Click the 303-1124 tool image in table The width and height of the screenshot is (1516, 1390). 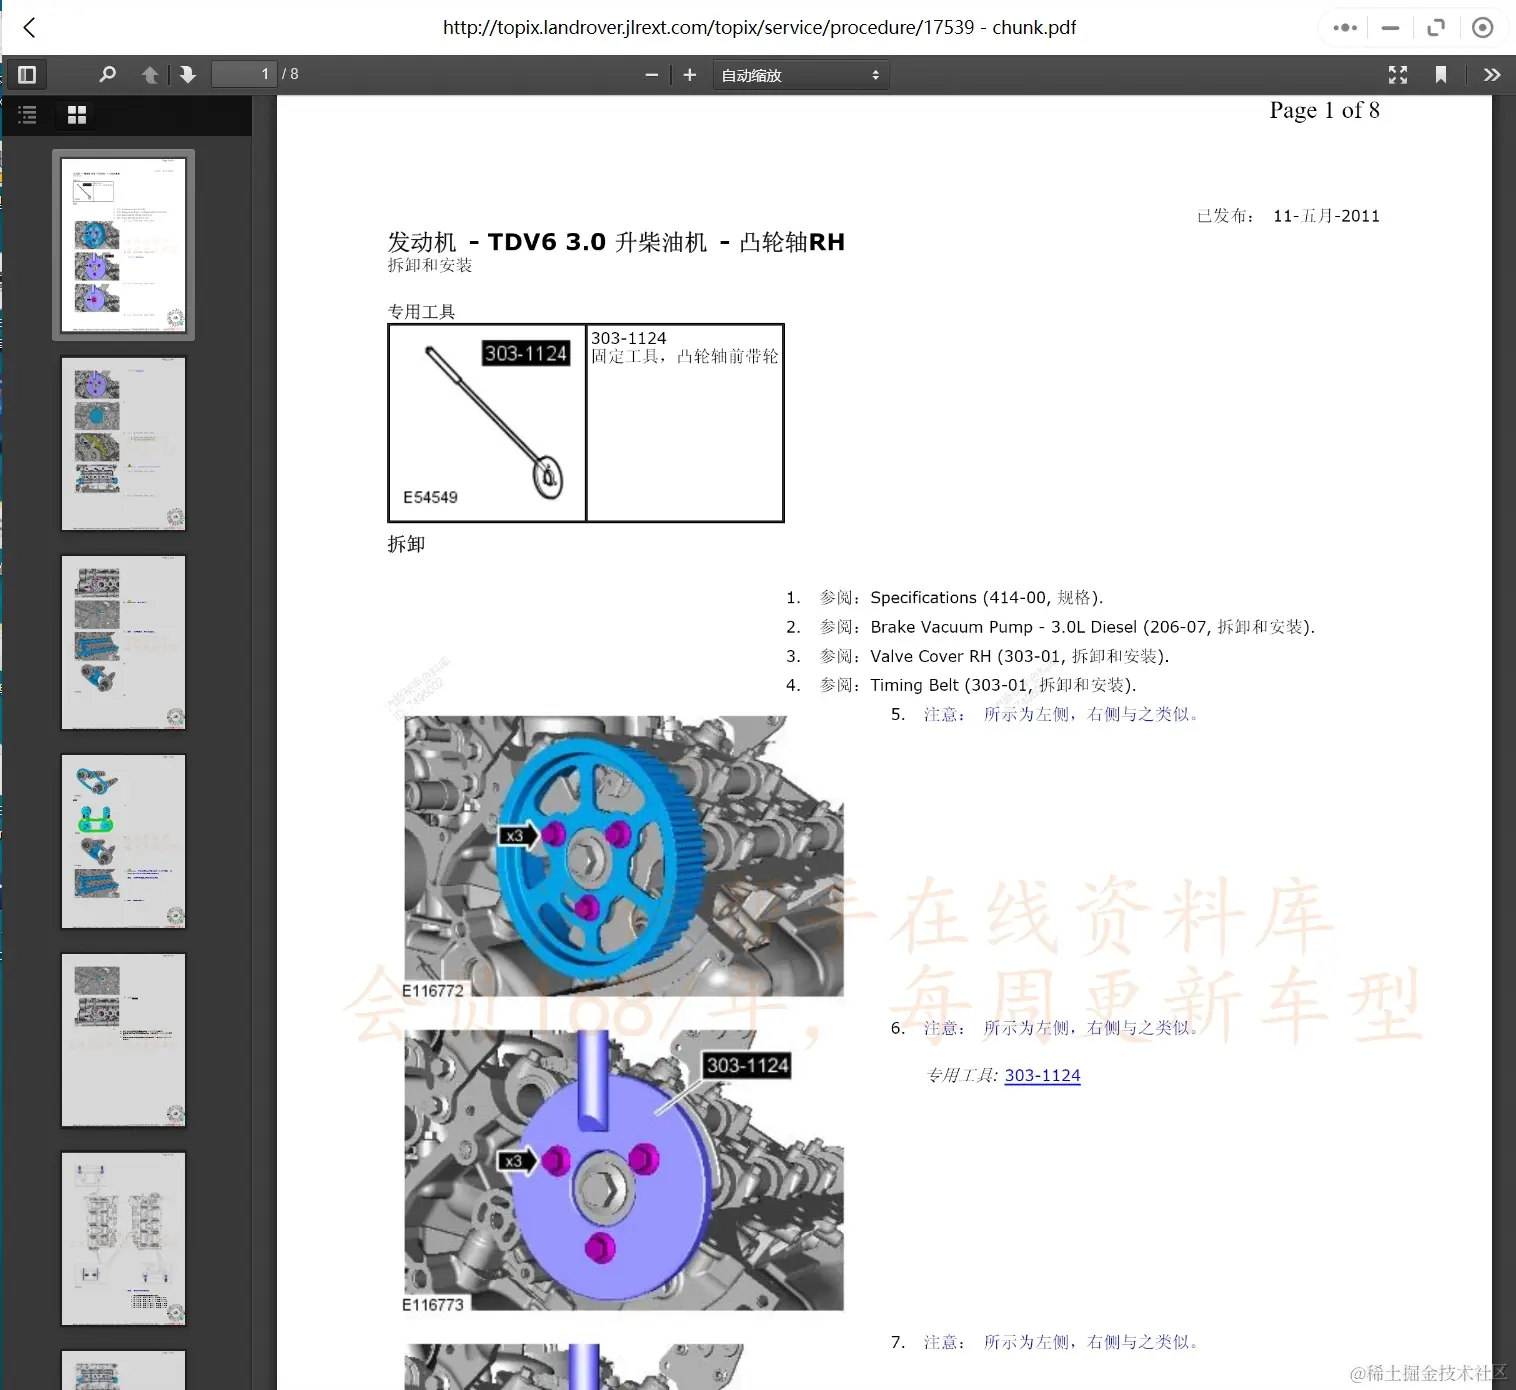(486, 423)
